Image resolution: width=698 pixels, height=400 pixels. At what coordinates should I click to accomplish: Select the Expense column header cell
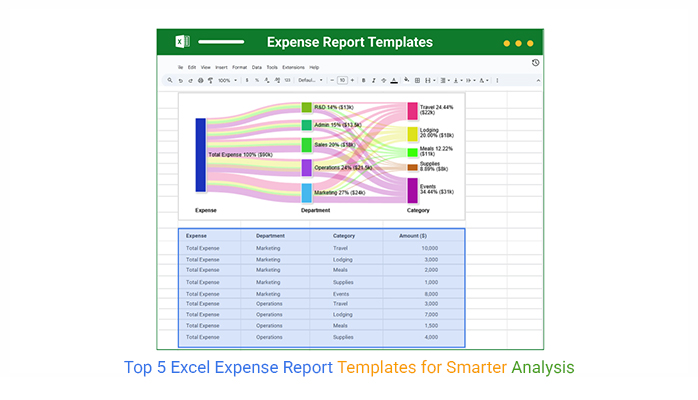pyautogui.click(x=210, y=236)
